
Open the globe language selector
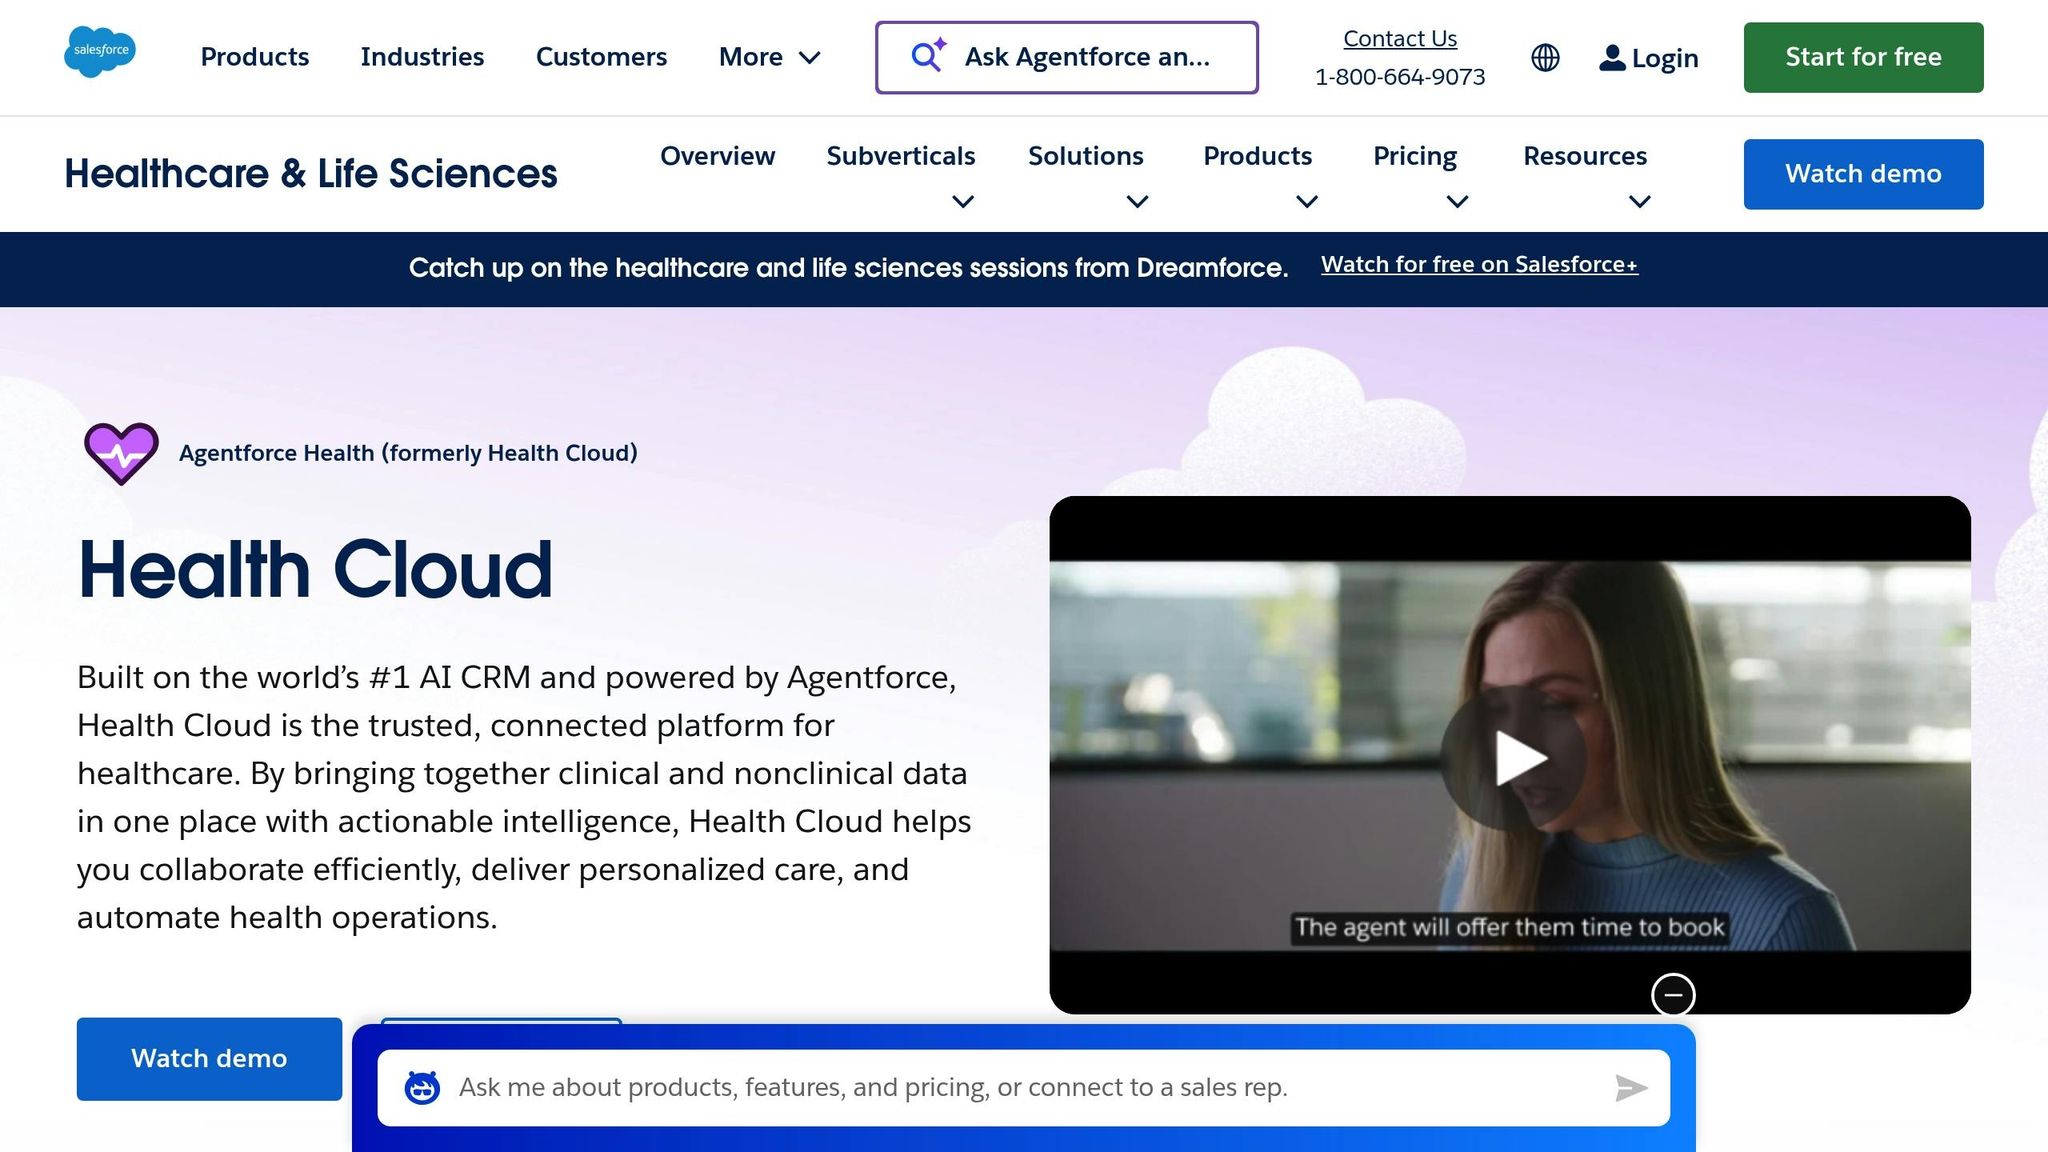(x=1545, y=58)
